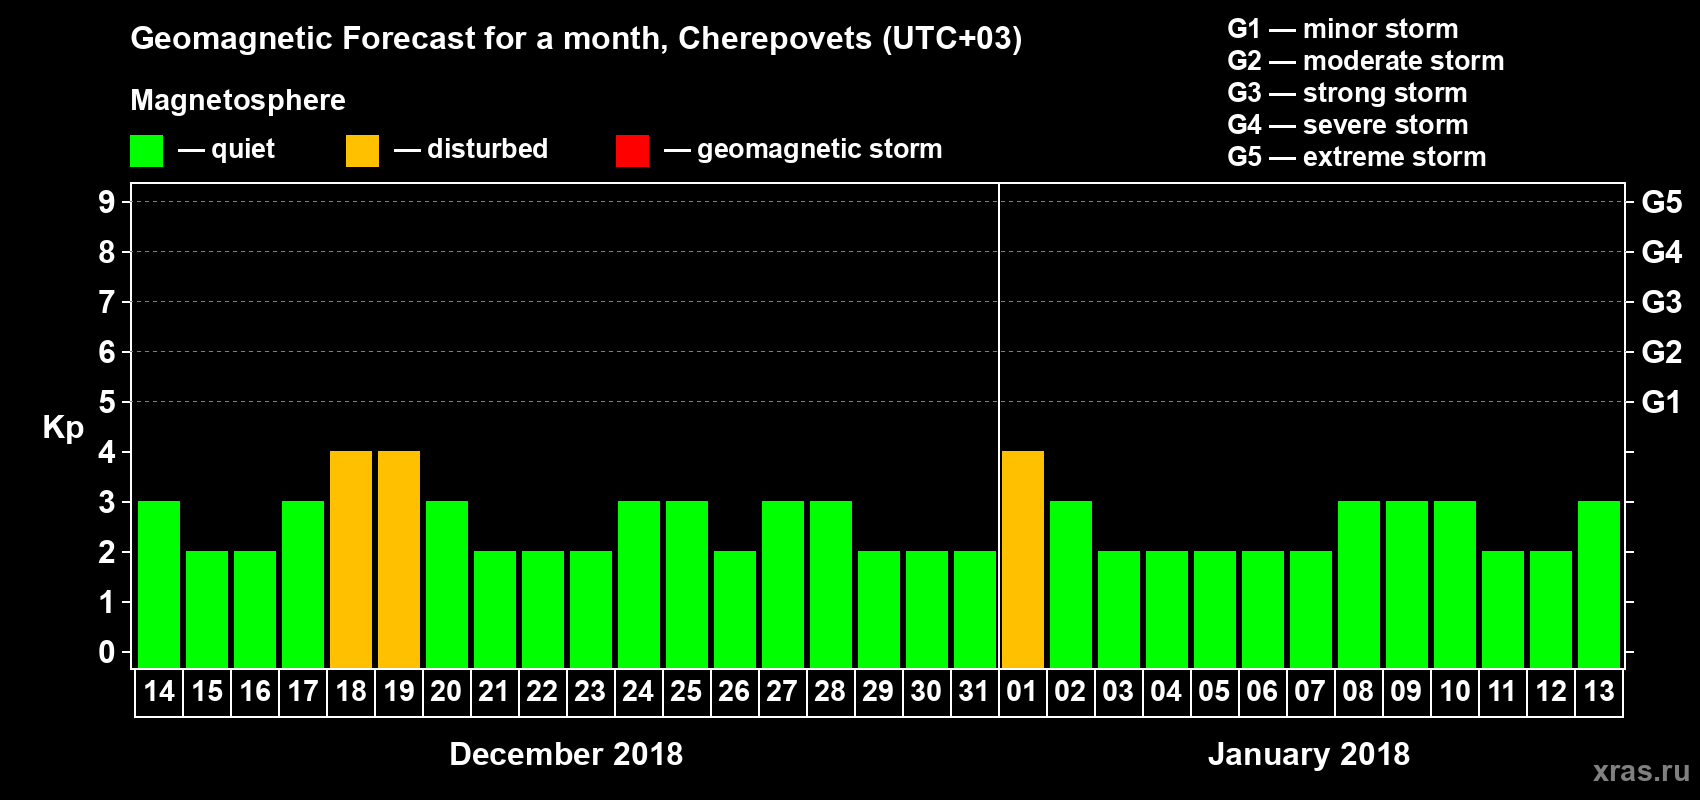Select the orange bar for January 01
Screen dimensions: 1700x800
point(1023,559)
